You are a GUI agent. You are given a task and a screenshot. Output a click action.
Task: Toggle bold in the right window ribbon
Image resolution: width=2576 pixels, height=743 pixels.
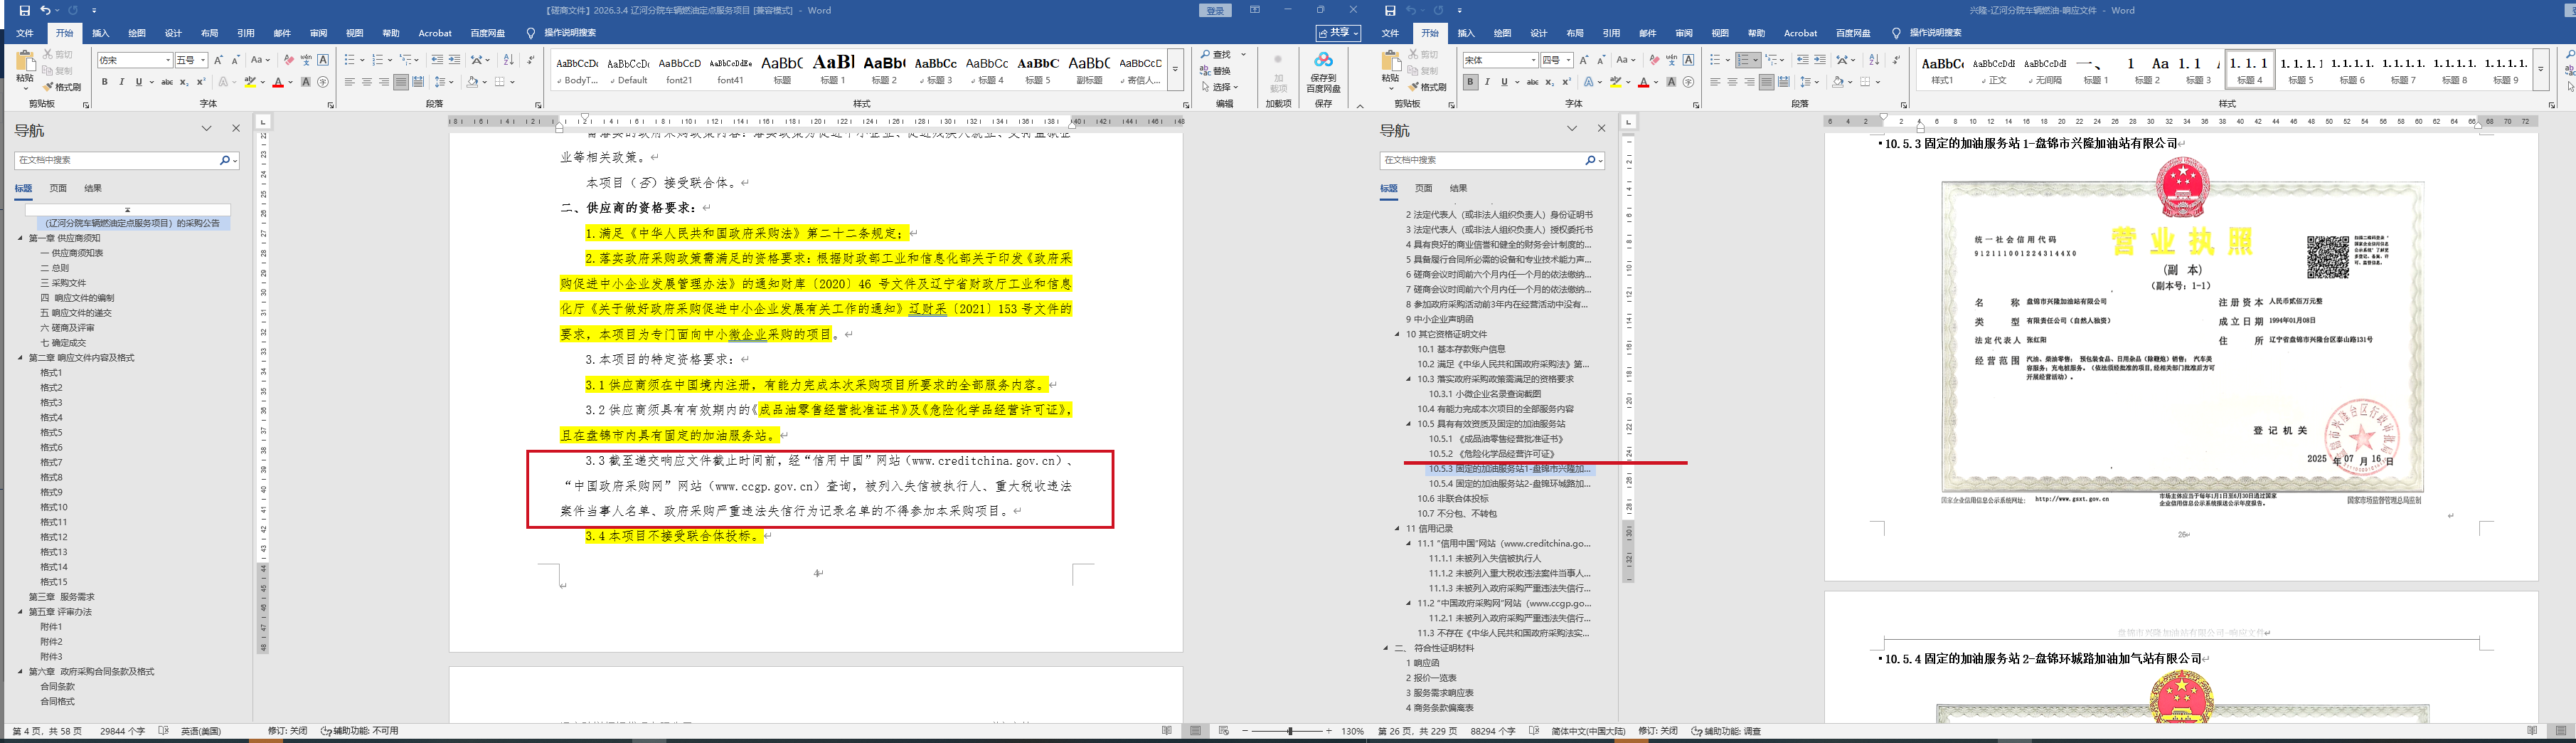click(1470, 82)
